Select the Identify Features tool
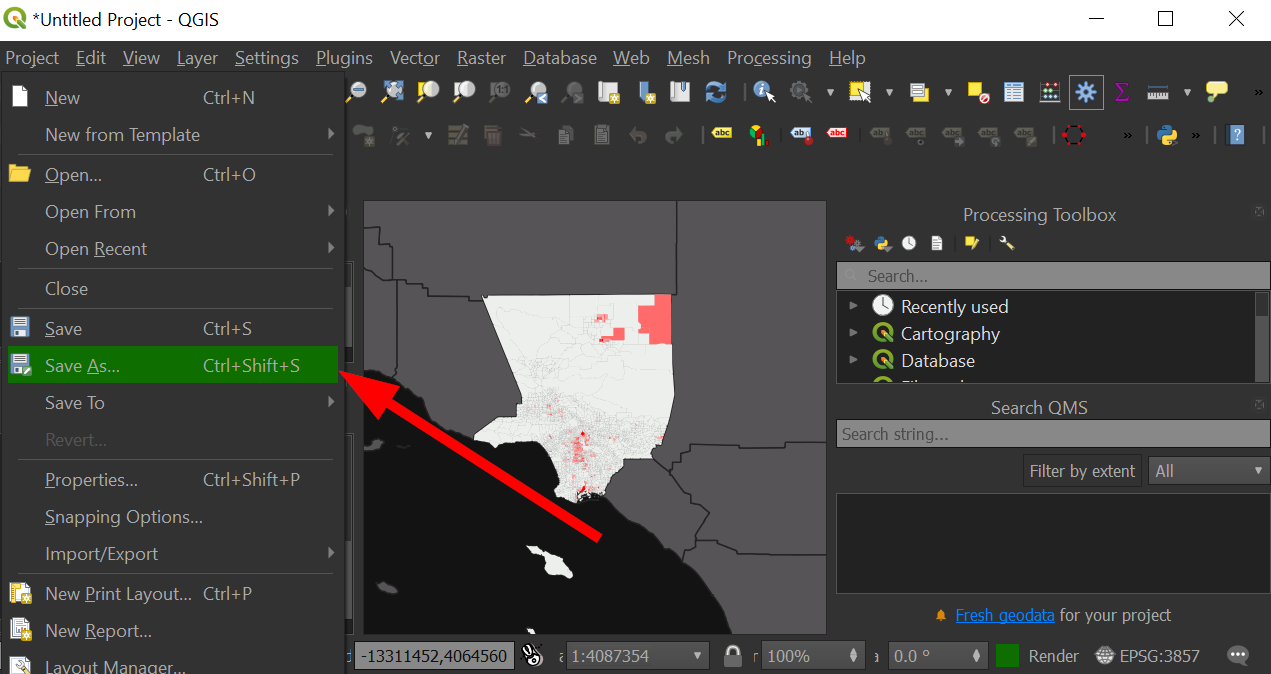The height and width of the screenshot is (674, 1271). [765, 92]
